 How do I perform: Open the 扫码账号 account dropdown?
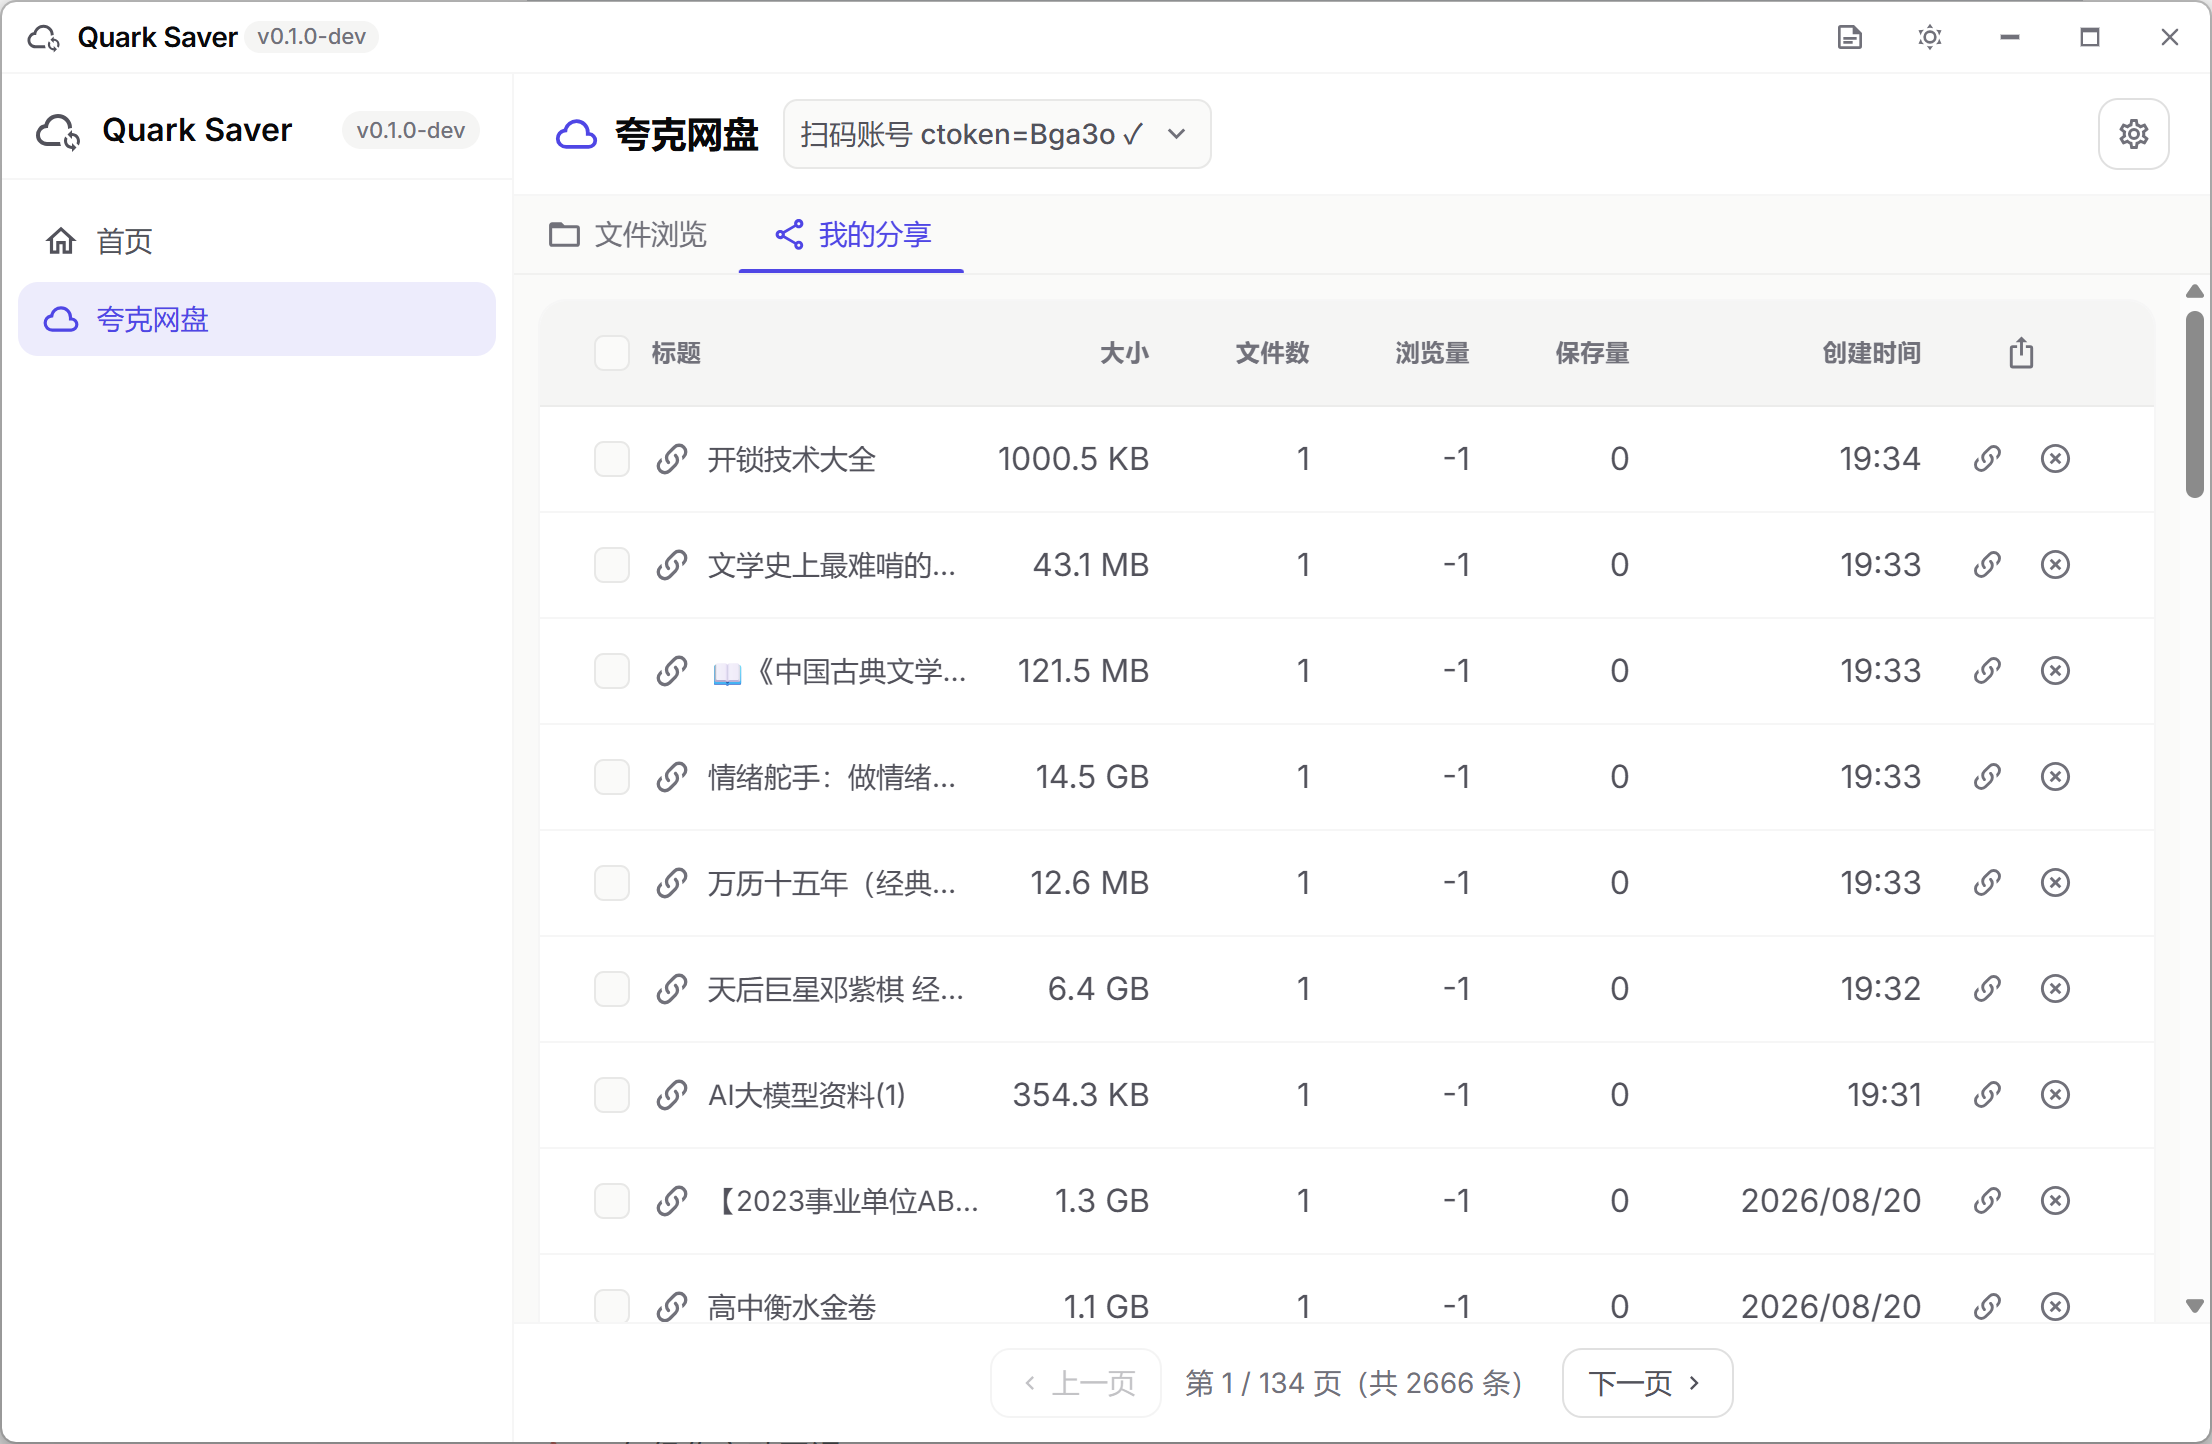click(997, 134)
